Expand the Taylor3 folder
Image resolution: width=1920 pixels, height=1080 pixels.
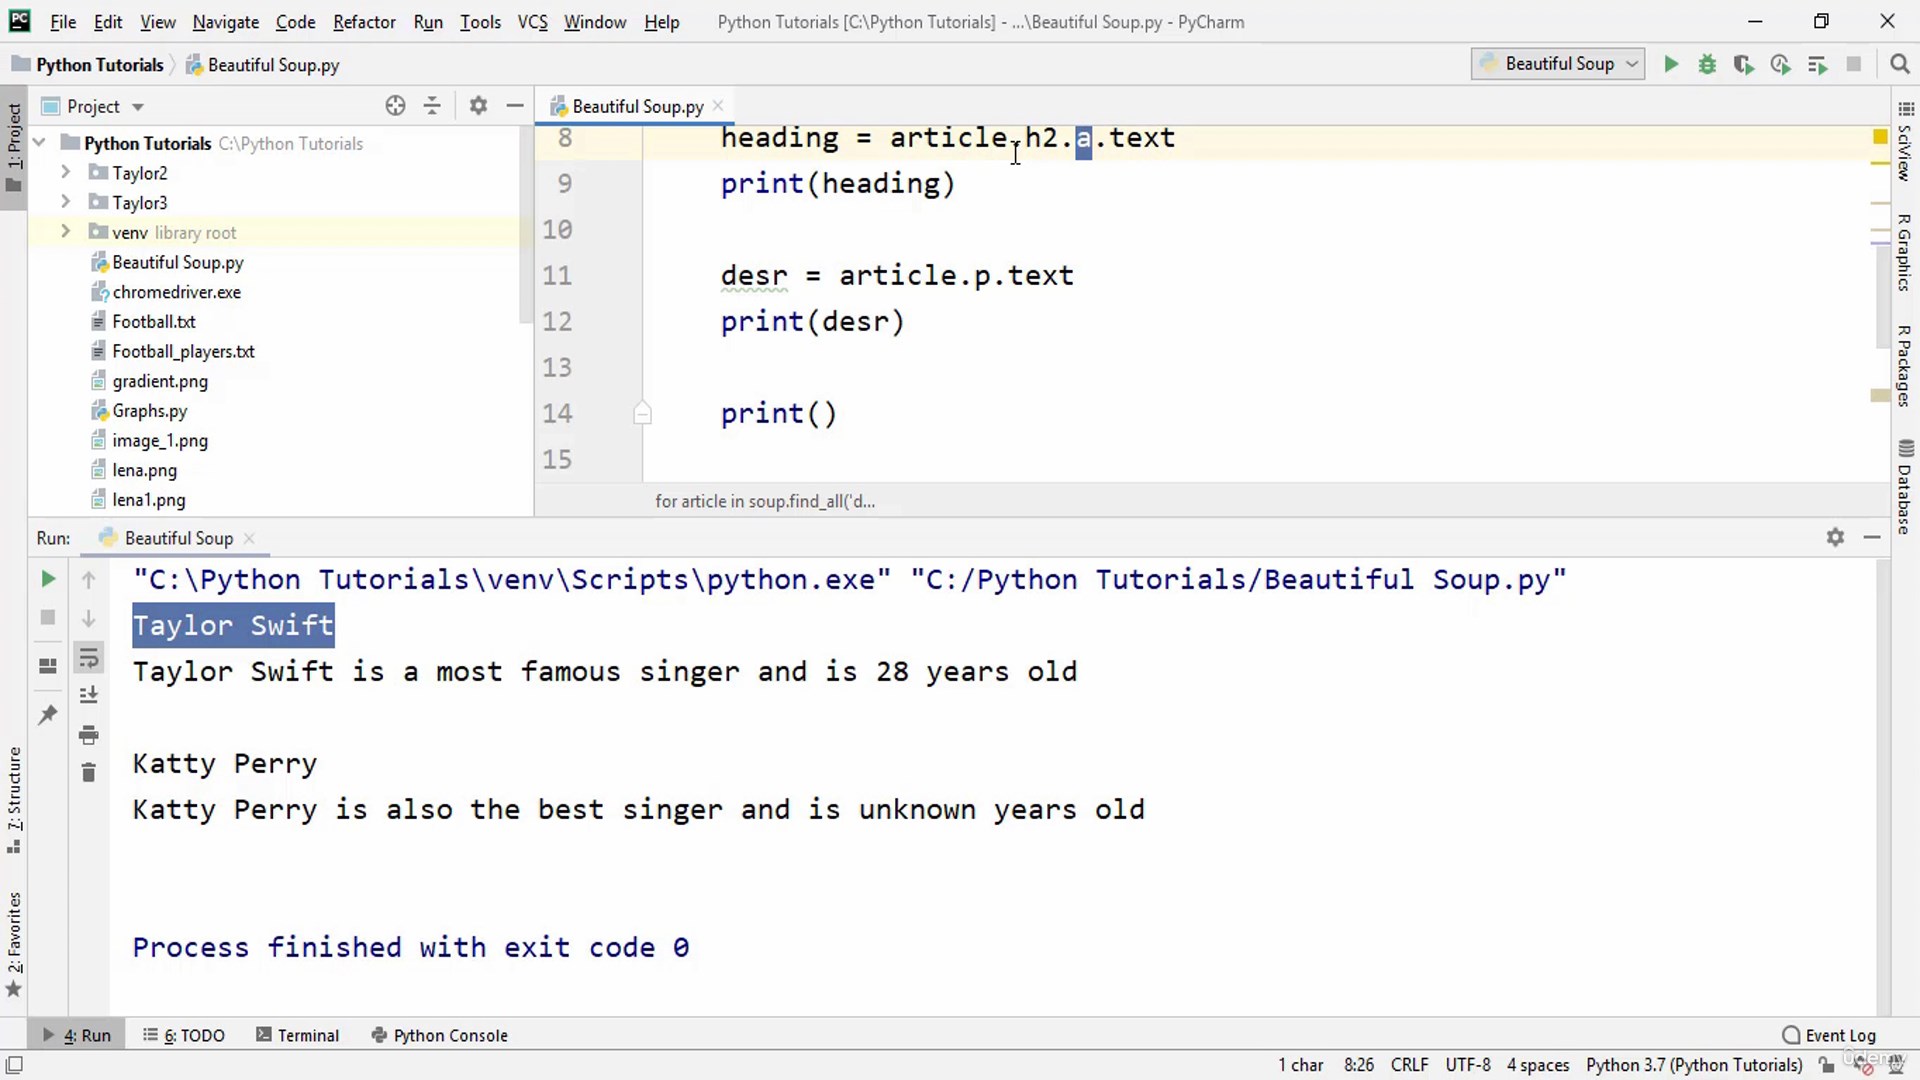click(x=65, y=202)
